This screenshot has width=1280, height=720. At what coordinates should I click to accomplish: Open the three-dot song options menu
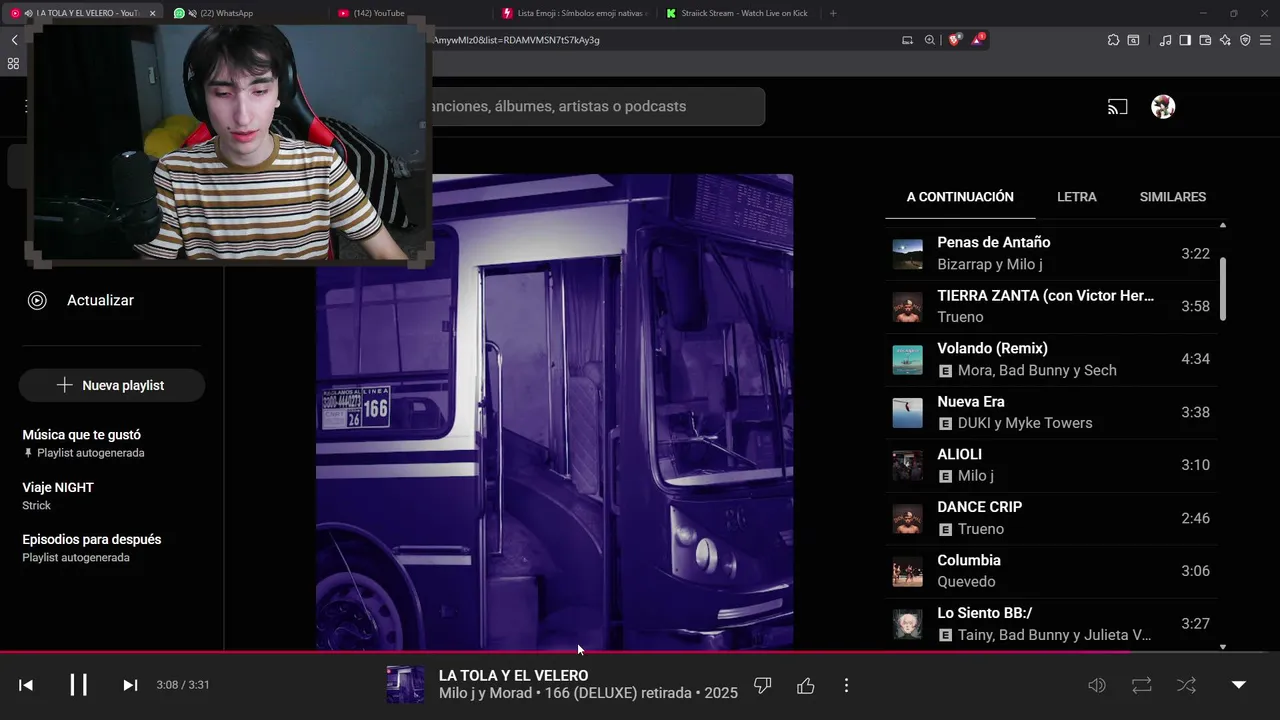[846, 685]
